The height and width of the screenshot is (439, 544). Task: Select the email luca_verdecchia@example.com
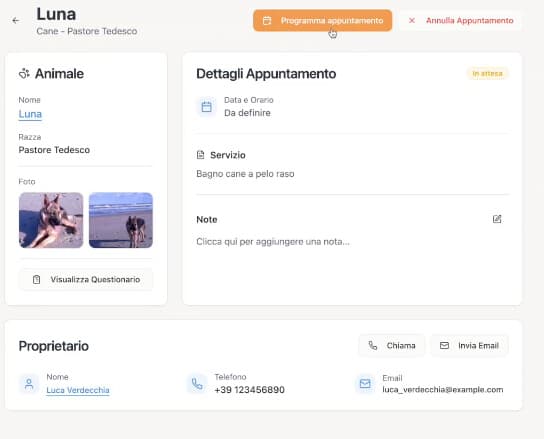[443, 390]
